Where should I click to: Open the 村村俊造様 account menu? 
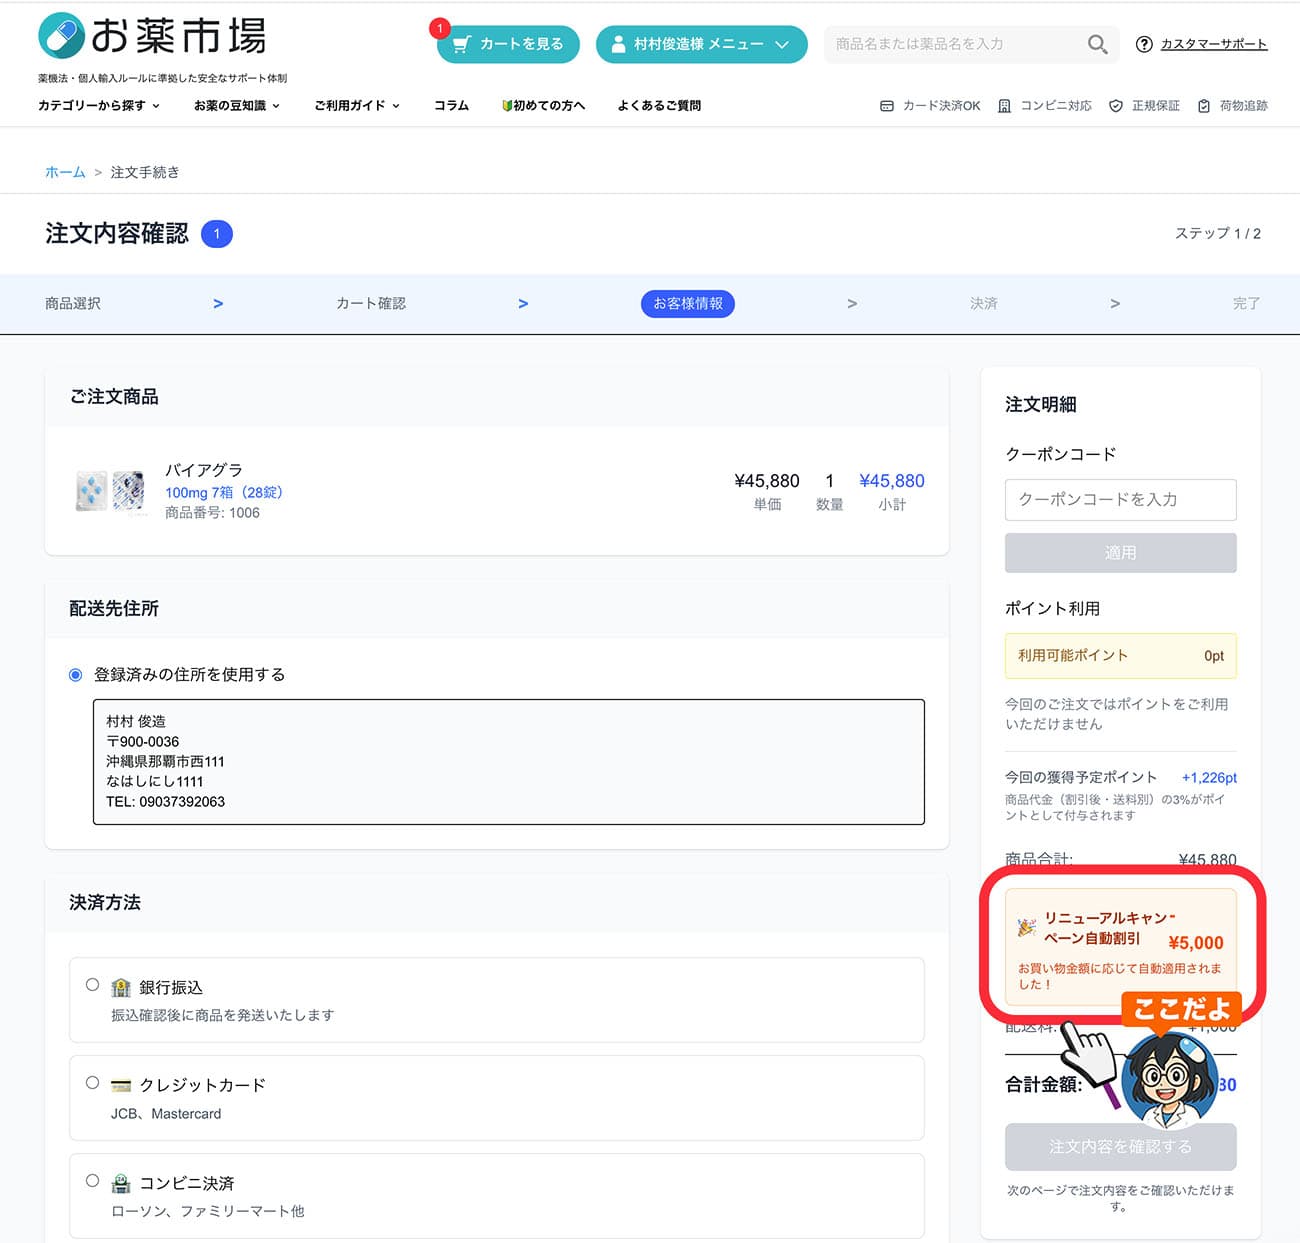tap(701, 44)
